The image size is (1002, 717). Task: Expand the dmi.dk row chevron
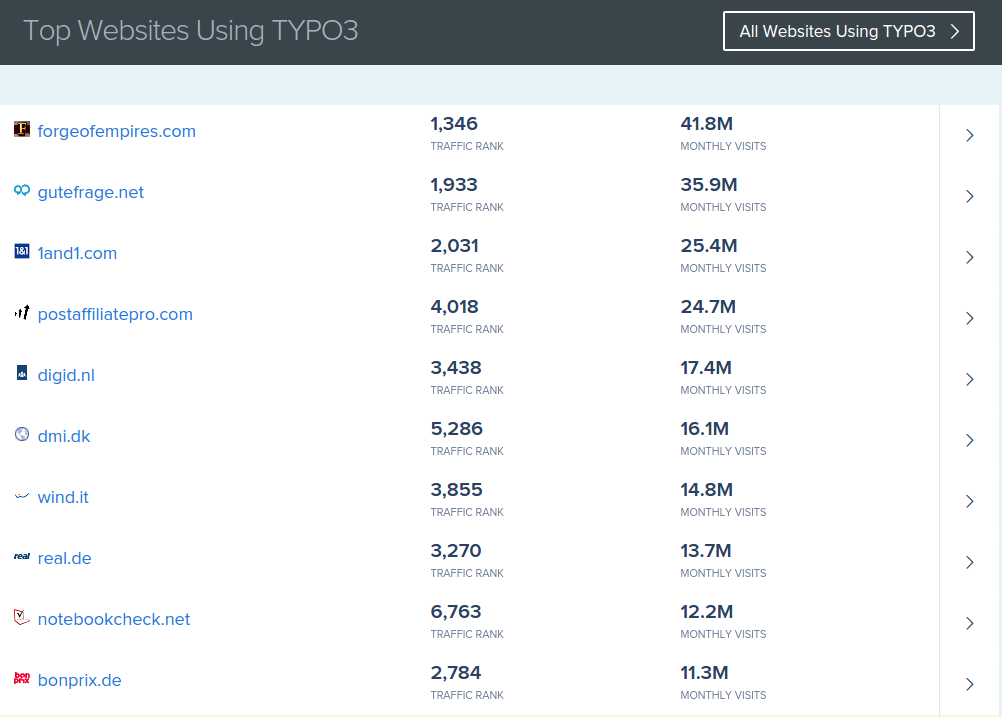point(969,440)
